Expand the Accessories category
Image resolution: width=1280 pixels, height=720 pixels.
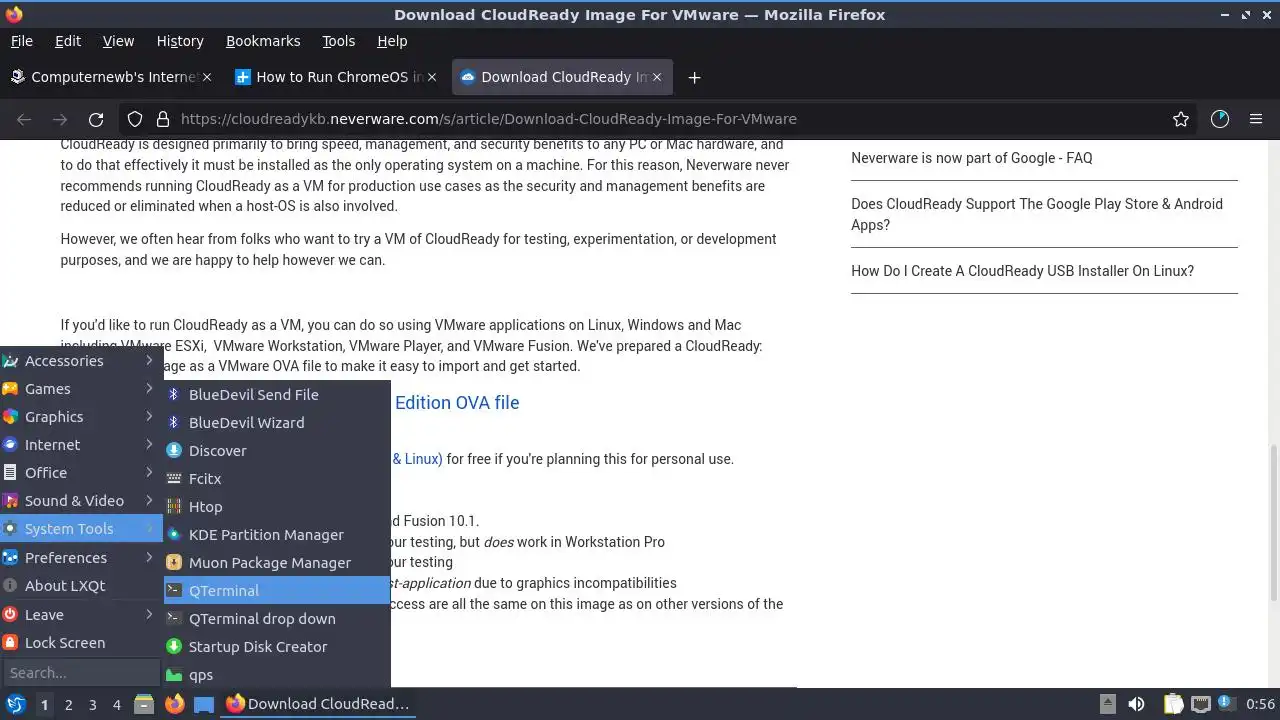[x=81, y=360]
